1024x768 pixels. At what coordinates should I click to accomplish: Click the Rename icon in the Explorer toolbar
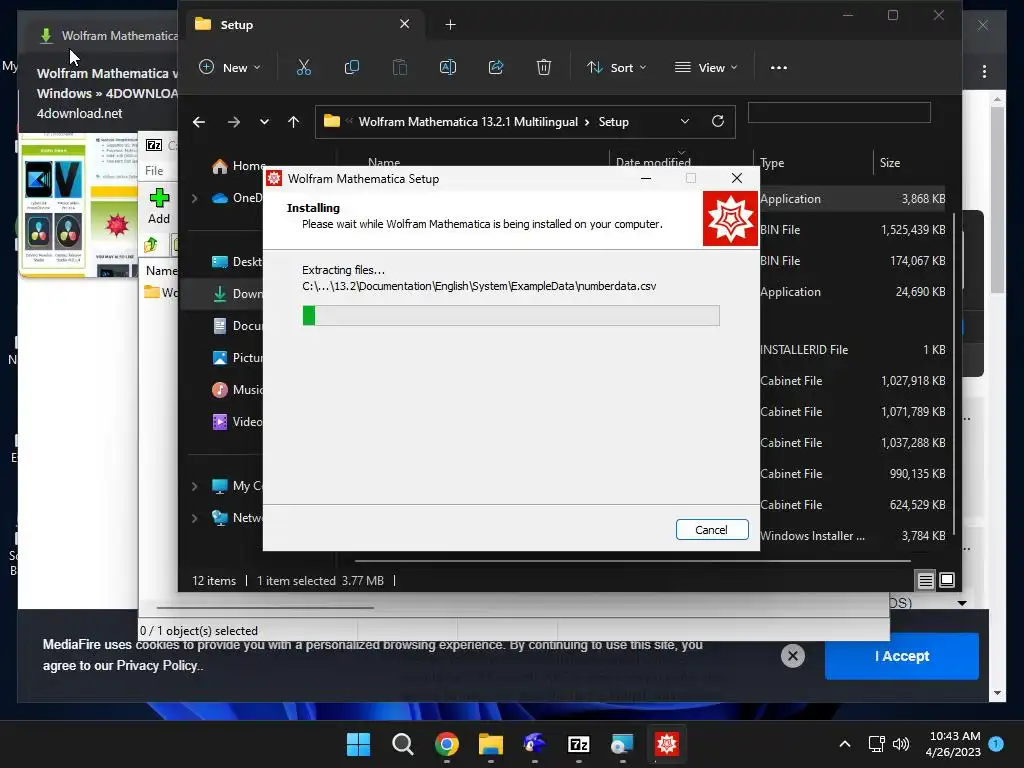(448, 67)
